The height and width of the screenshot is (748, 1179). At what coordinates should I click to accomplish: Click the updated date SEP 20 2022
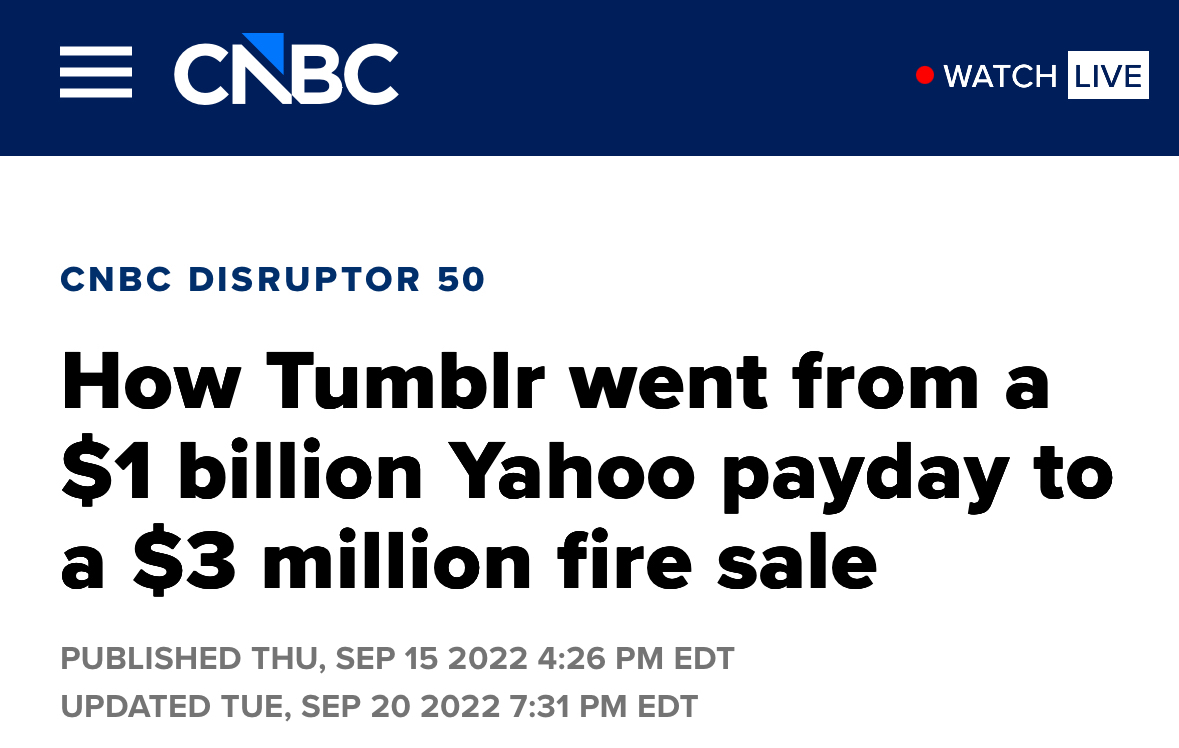pyautogui.click(x=399, y=706)
